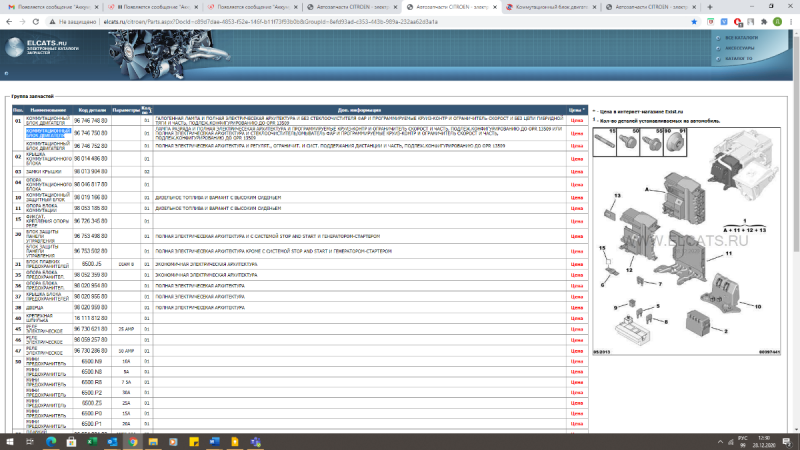Select the highlighted 'Коммутационный блок двигателя' part name
Image resolution: width=800 pixels, height=450 pixels.
click(x=47, y=132)
